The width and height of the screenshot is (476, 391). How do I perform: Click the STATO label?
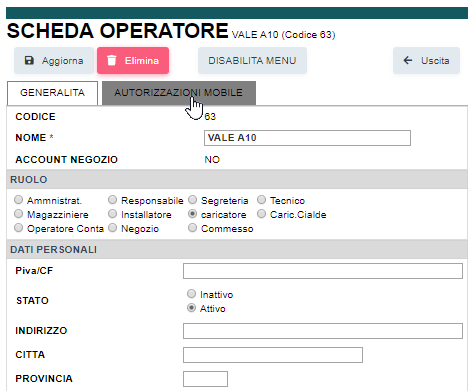[32, 301]
